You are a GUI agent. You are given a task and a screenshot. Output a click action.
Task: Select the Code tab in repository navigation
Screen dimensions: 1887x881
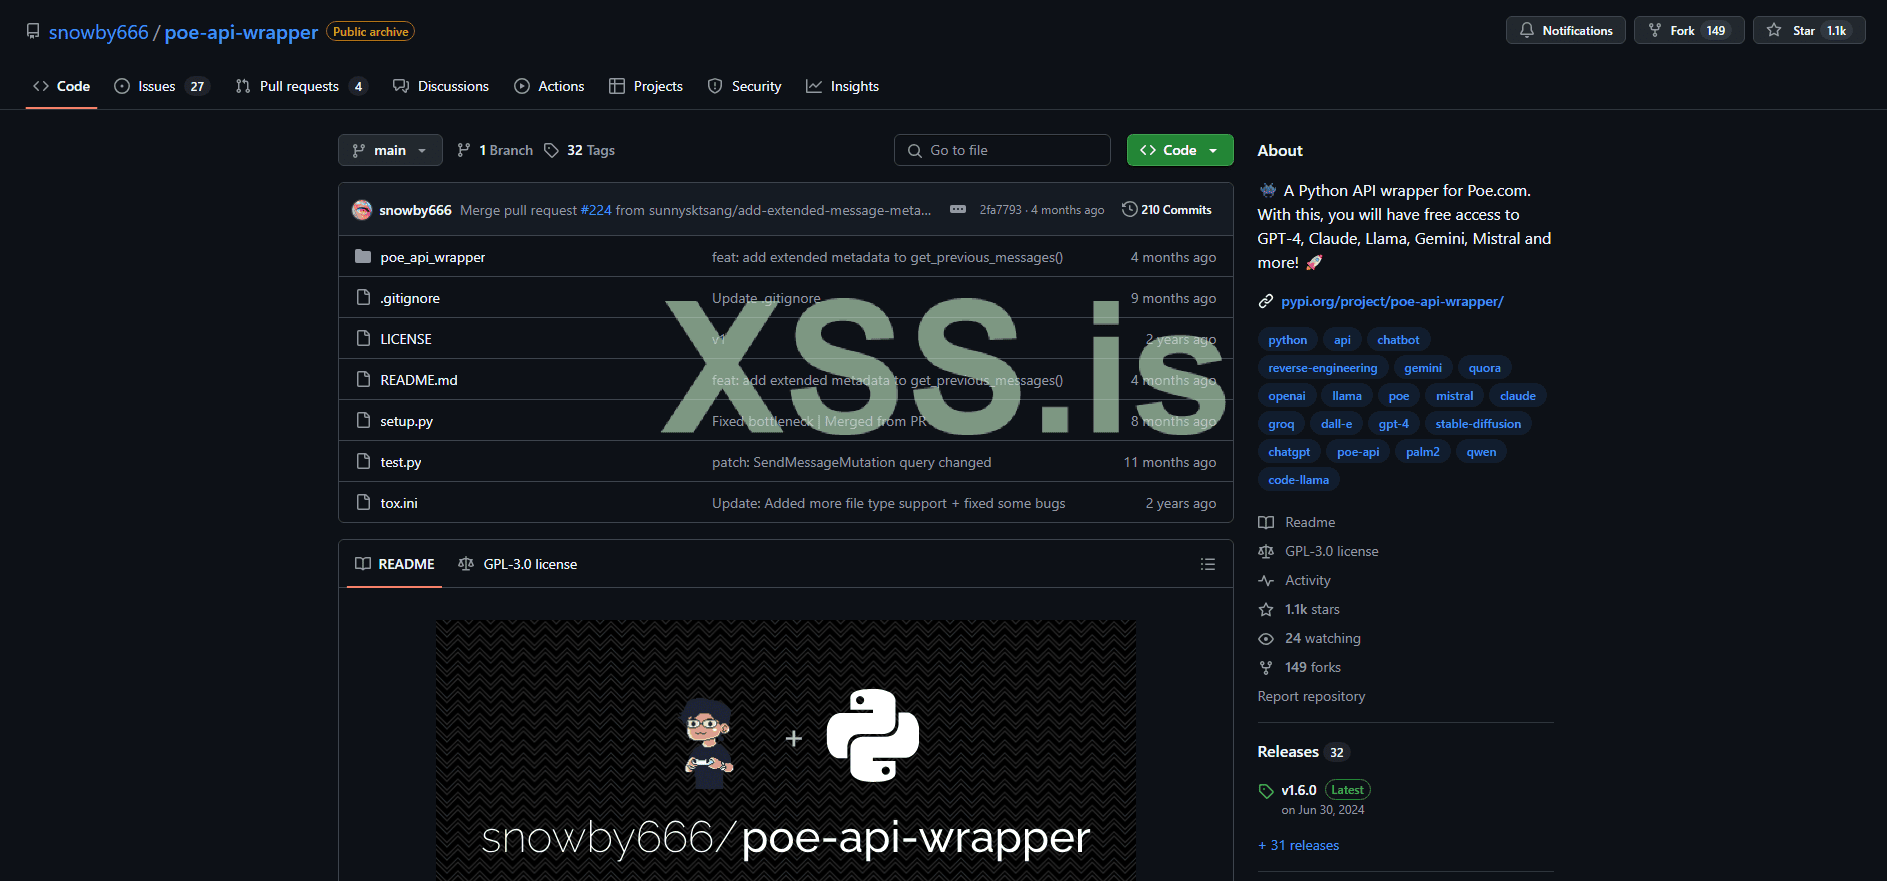62,86
